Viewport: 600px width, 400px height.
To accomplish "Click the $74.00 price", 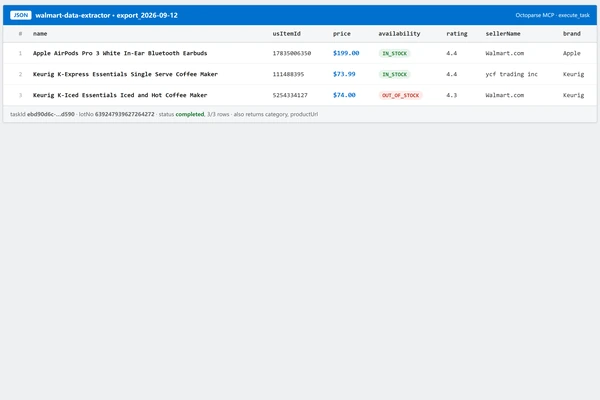I will pyautogui.click(x=344, y=95).
